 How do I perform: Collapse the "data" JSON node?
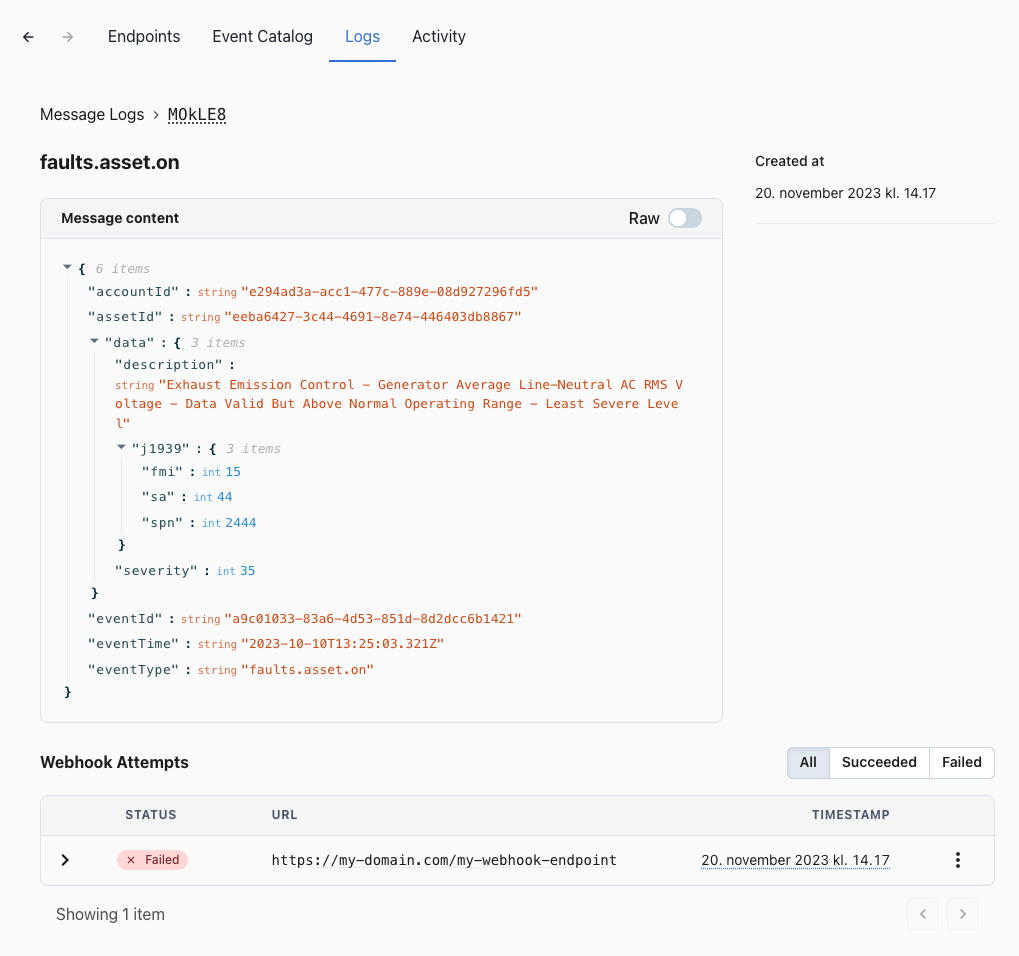(94, 342)
